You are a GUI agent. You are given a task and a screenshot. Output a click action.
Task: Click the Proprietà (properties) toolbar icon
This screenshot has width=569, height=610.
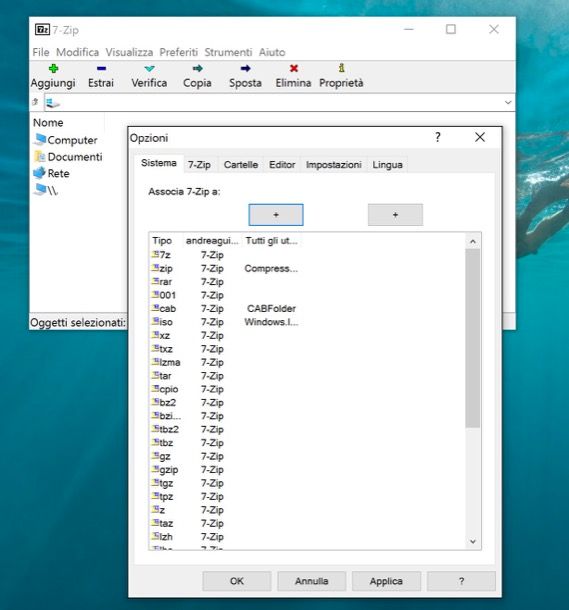tap(341, 68)
